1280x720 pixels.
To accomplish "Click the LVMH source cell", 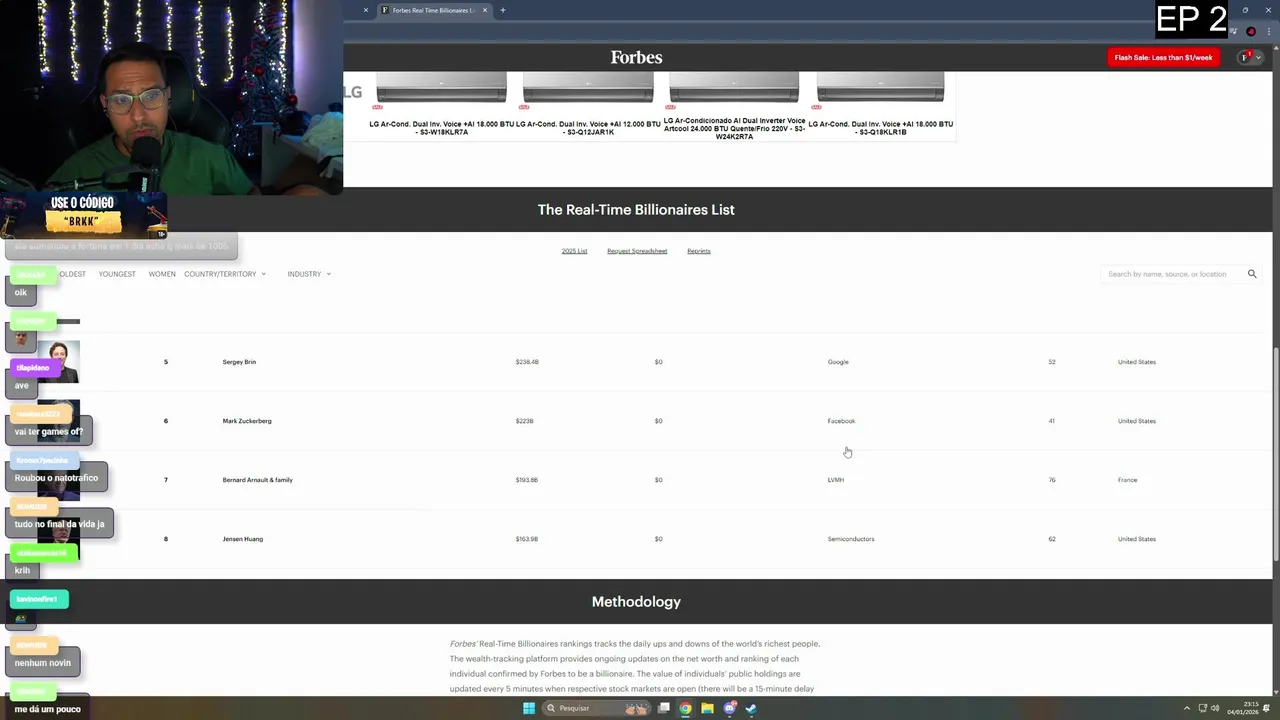I will tap(836, 480).
